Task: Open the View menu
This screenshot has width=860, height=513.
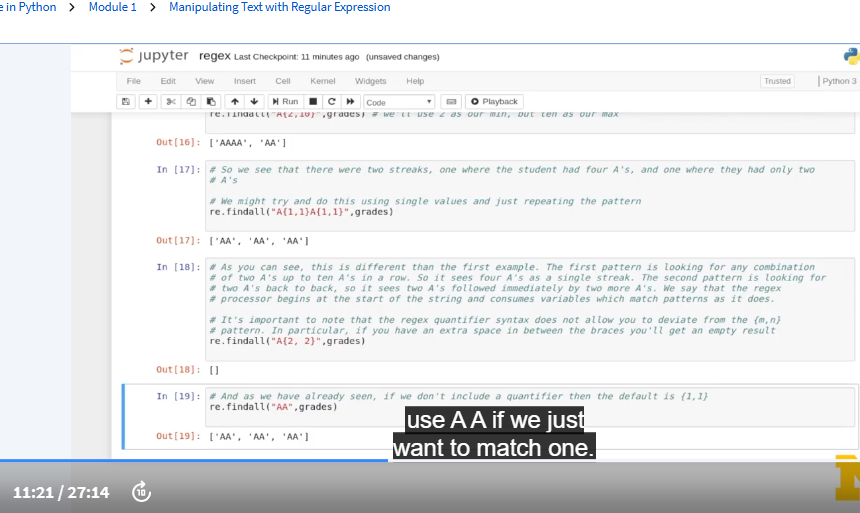Action: (x=205, y=81)
